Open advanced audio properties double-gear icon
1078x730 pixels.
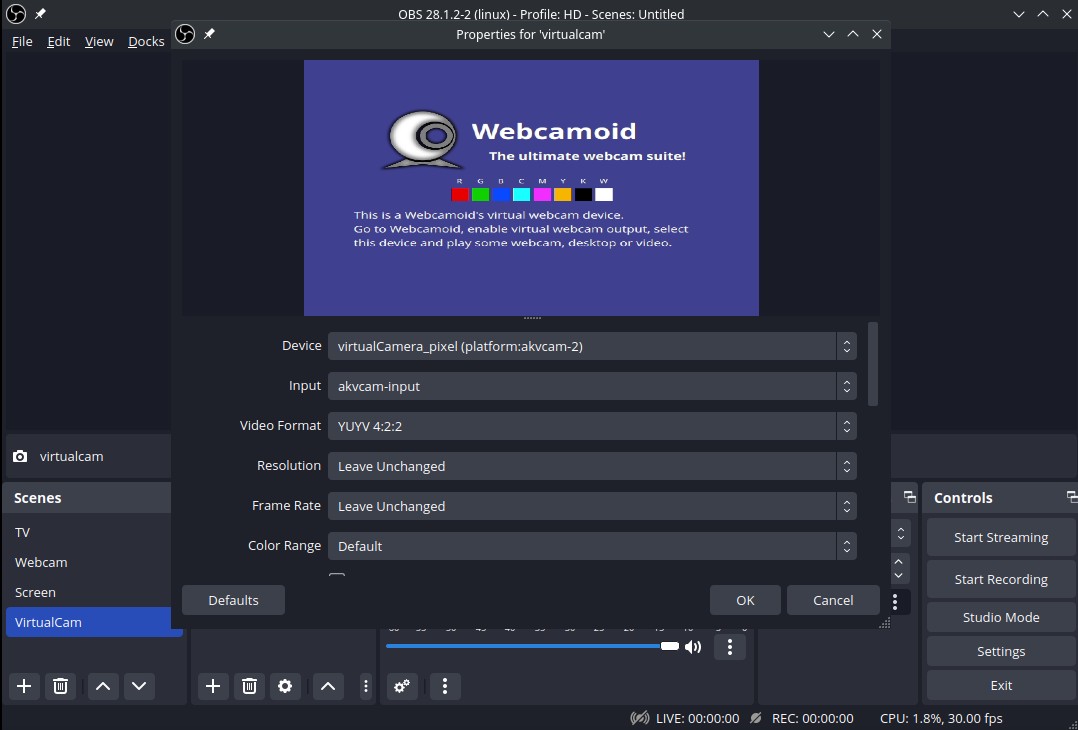(x=402, y=686)
